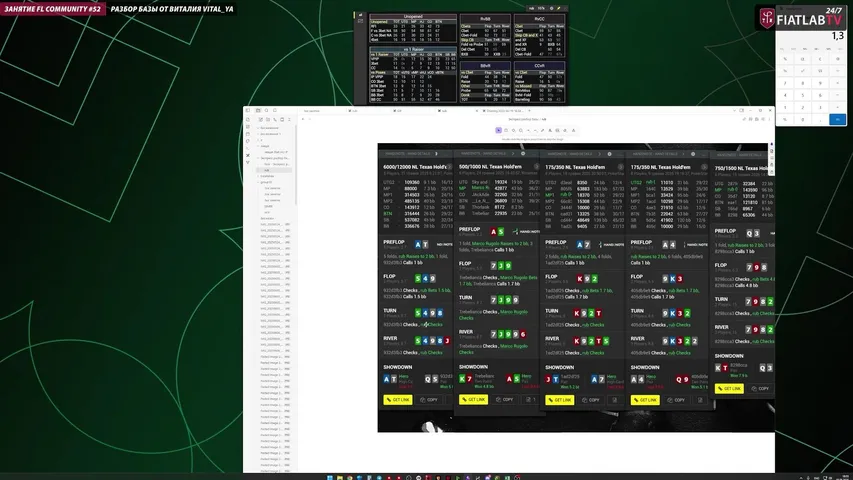Open the Windows Start button on taskbar
Image resolution: width=853 pixels, height=480 pixels.
(330, 477)
